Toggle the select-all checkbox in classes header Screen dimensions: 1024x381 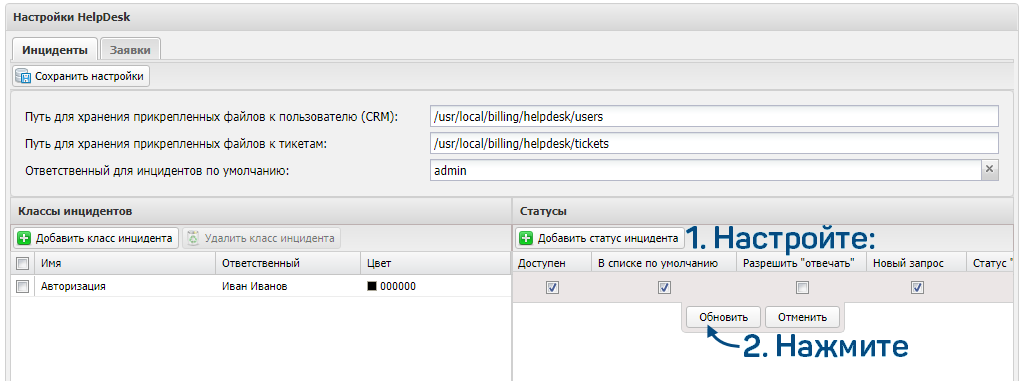point(22,263)
